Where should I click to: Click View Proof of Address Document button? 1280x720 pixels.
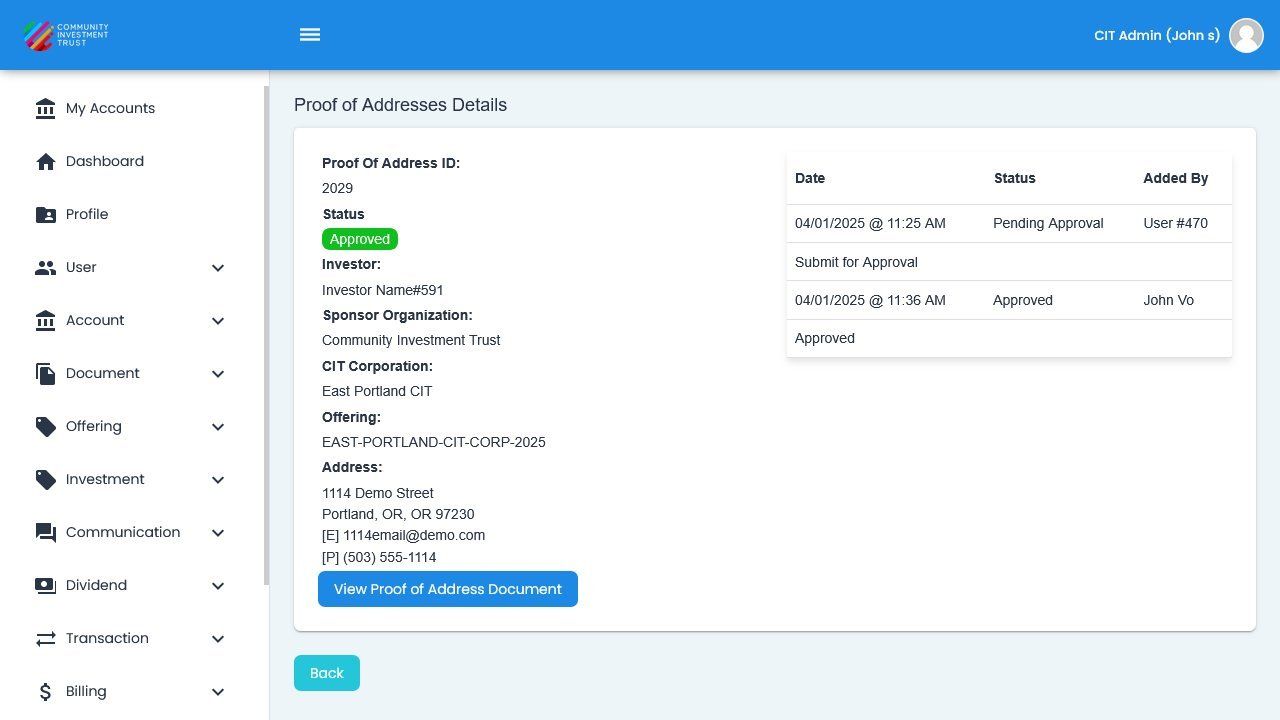click(x=447, y=589)
